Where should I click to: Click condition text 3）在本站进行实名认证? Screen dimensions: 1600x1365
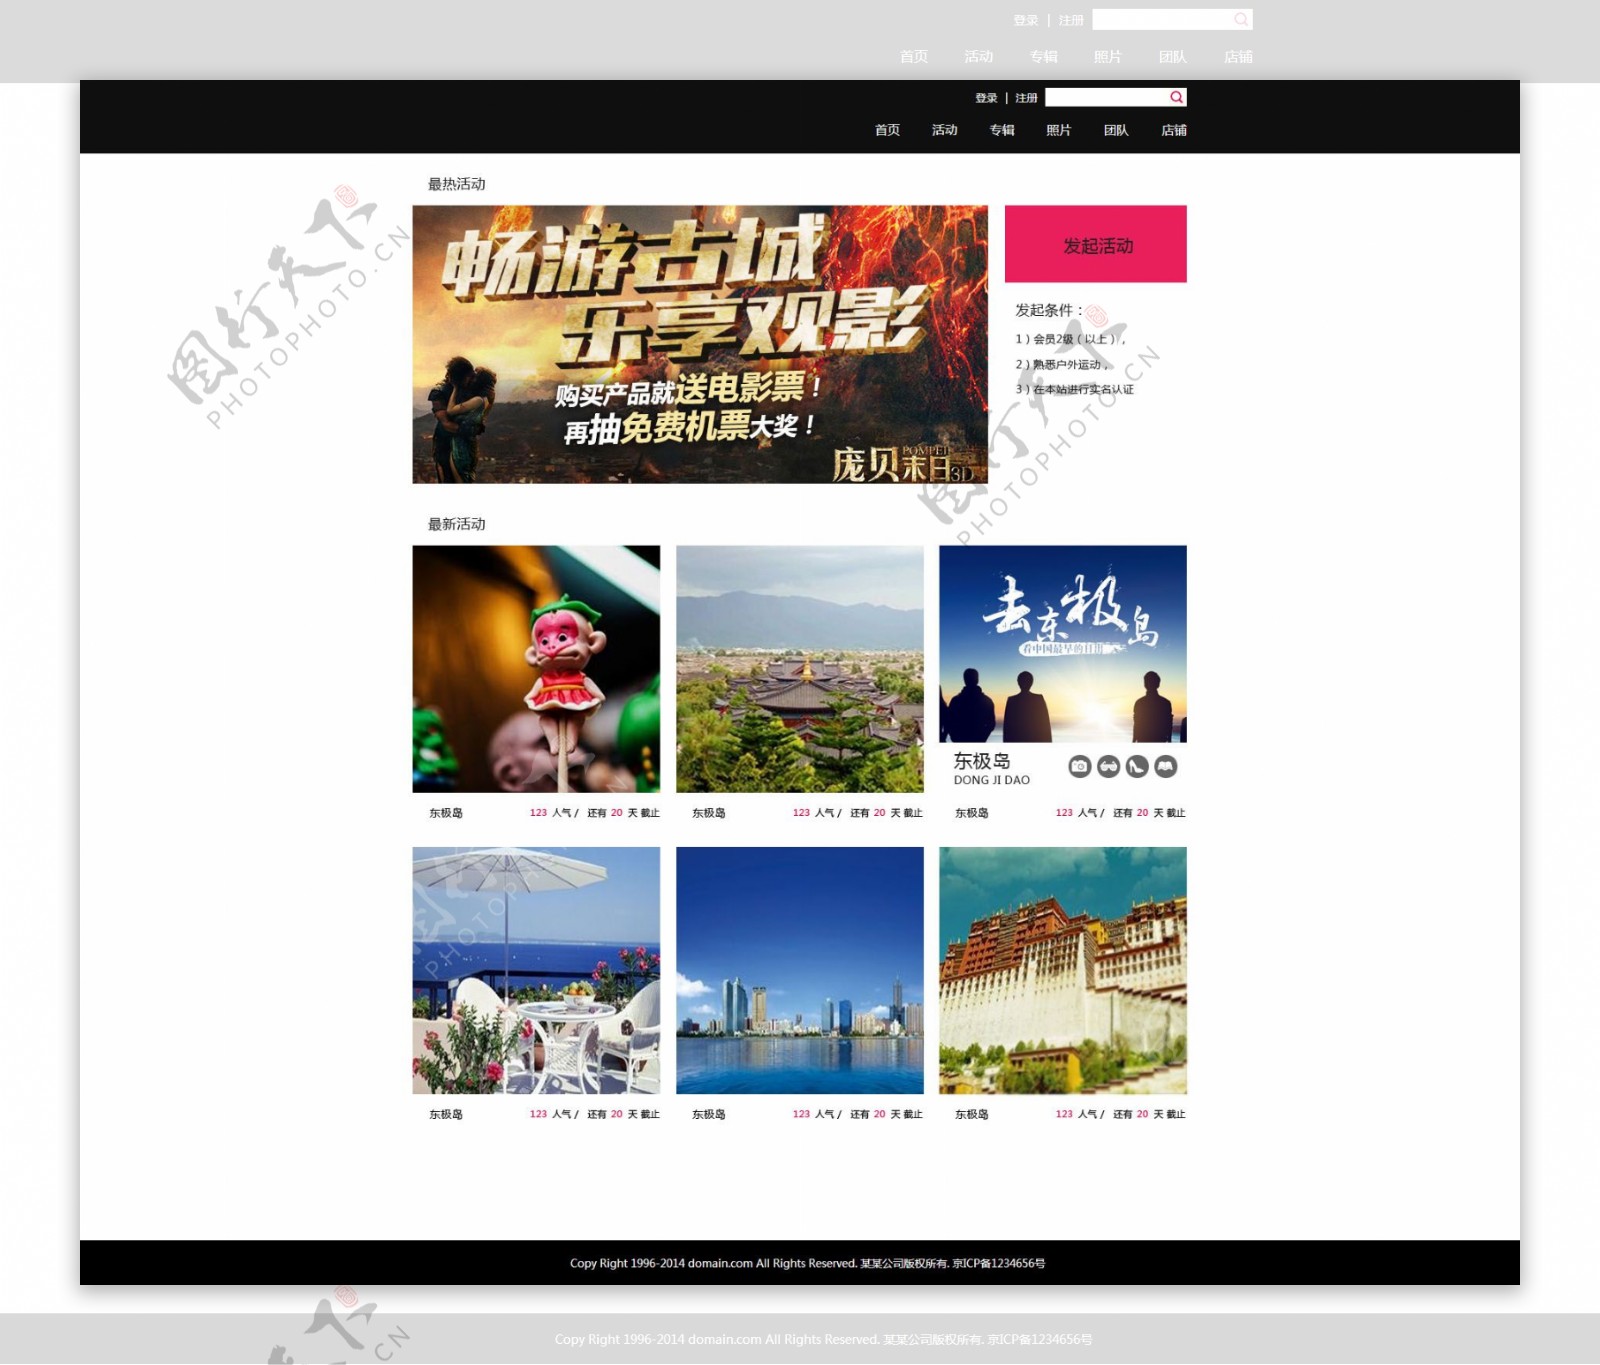pos(1075,389)
